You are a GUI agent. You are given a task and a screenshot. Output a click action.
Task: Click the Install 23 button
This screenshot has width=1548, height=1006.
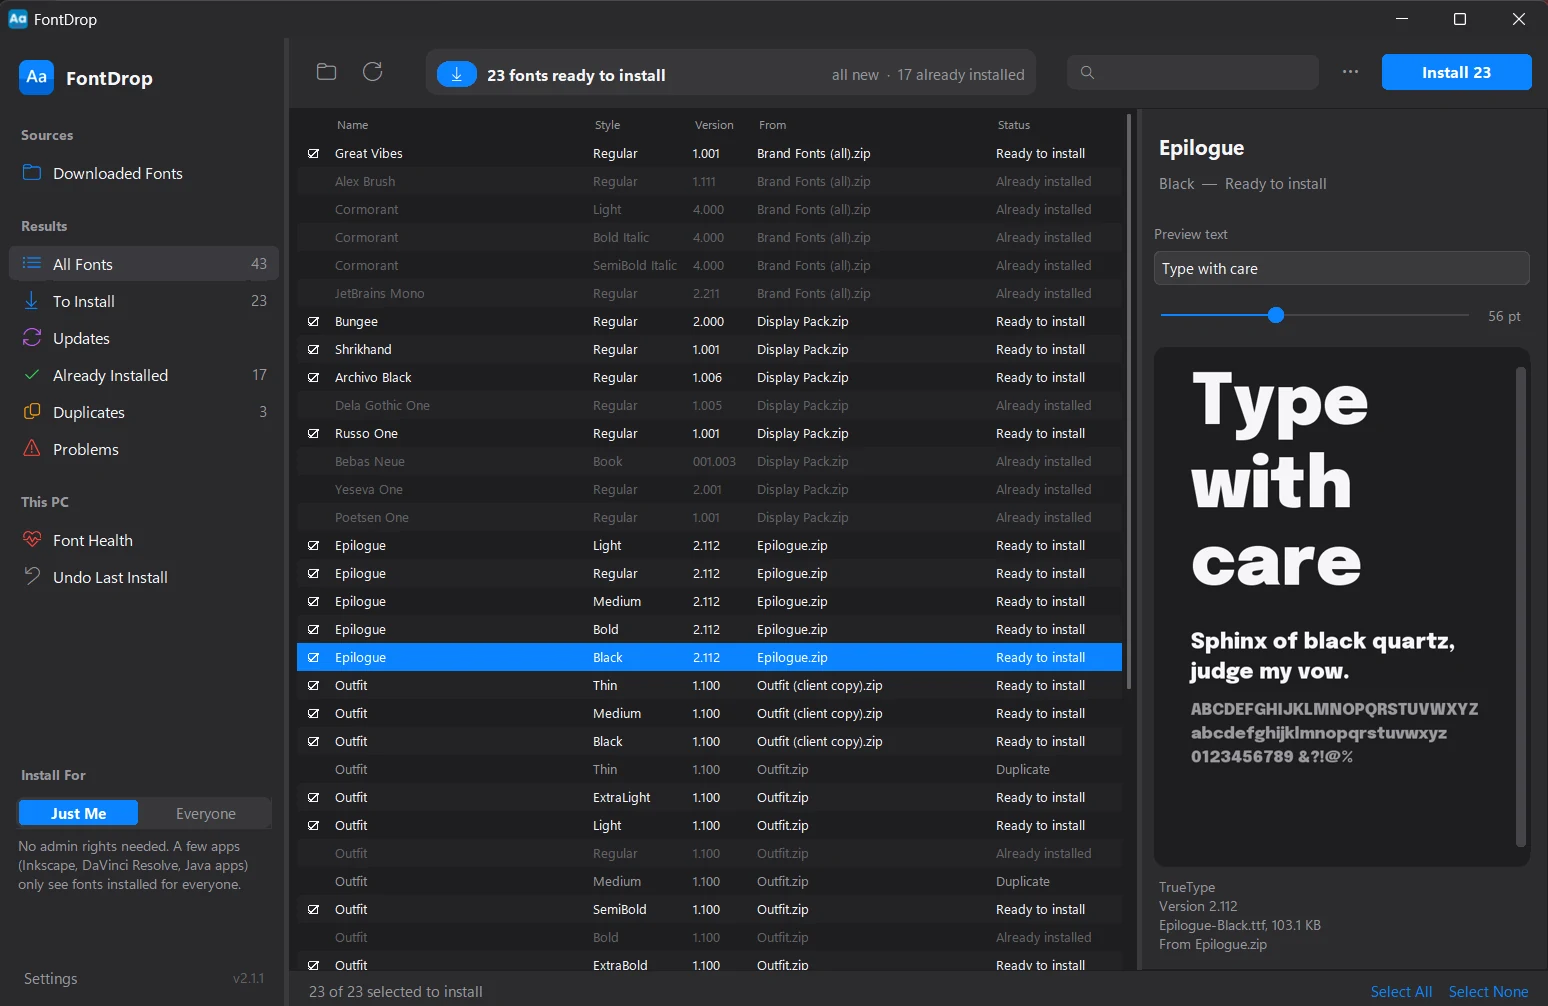click(x=1456, y=72)
